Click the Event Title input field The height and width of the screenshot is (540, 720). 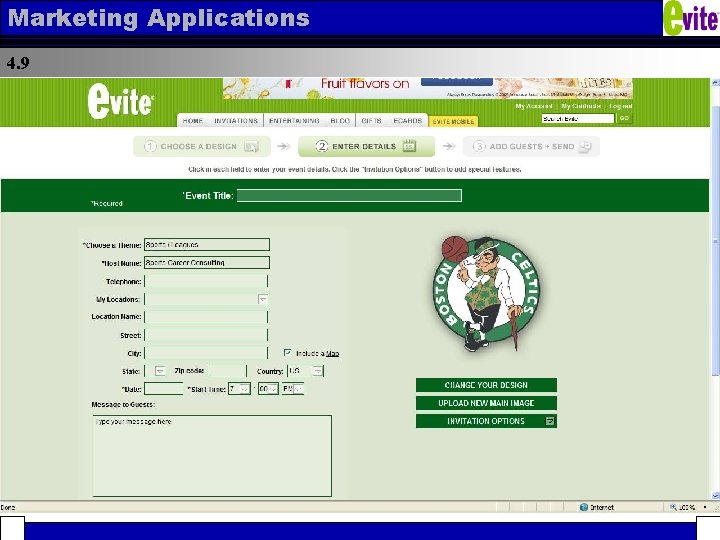click(x=349, y=196)
